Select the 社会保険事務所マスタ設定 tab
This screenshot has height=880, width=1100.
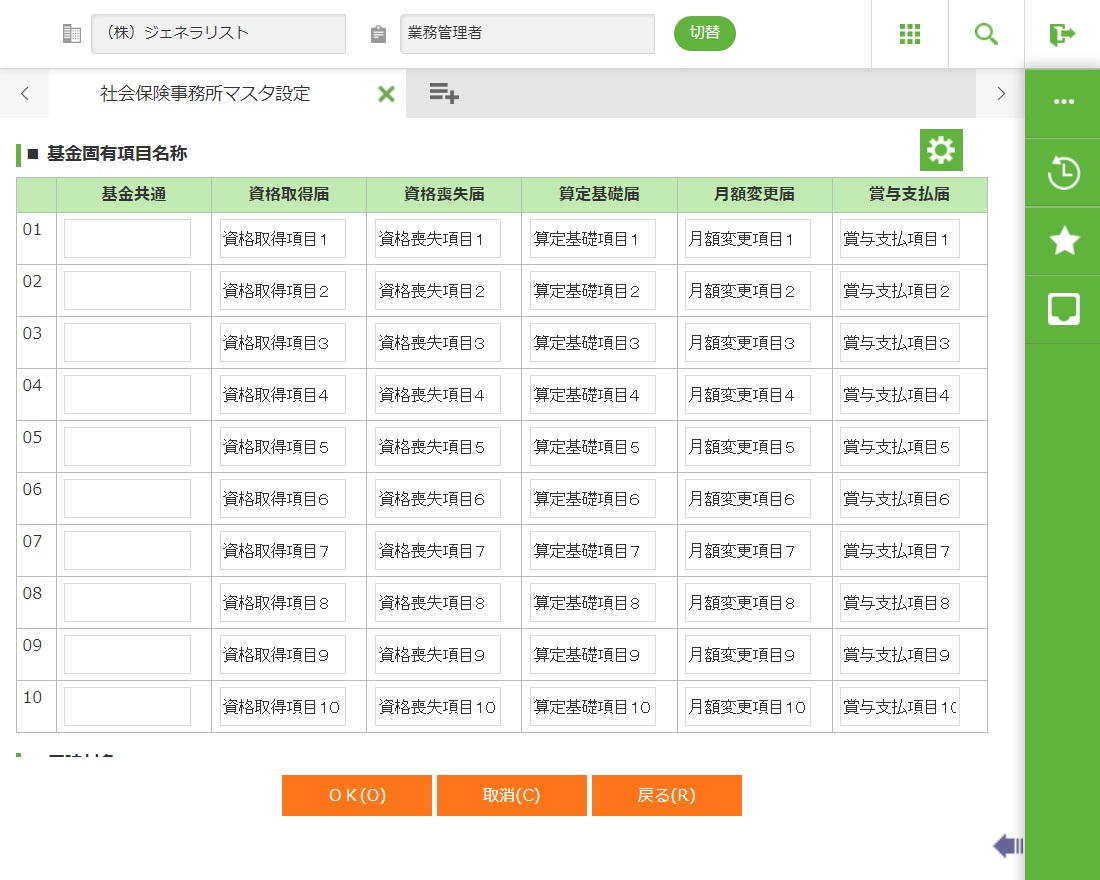pos(205,94)
